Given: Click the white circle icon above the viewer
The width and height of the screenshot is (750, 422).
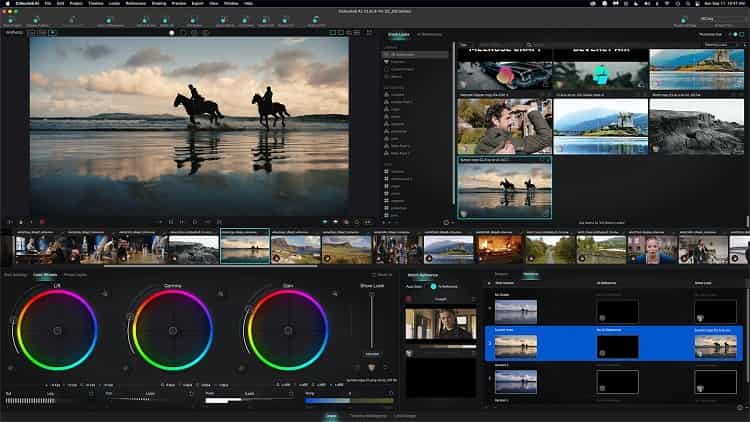Looking at the screenshot, I should click(172, 33).
